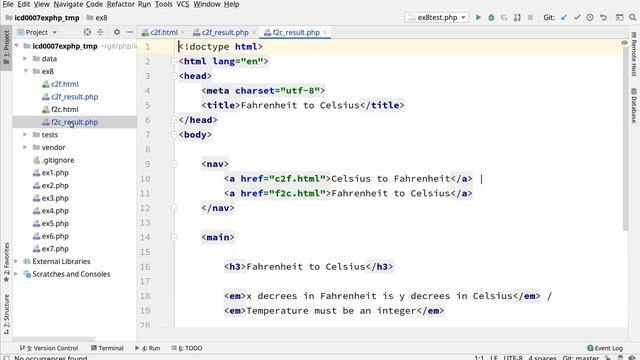
Task: Expand External Libraries node
Action: 16,261
